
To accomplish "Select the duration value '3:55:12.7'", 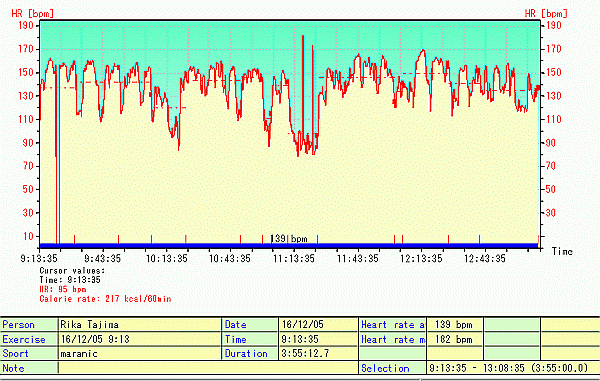I will 305,353.
